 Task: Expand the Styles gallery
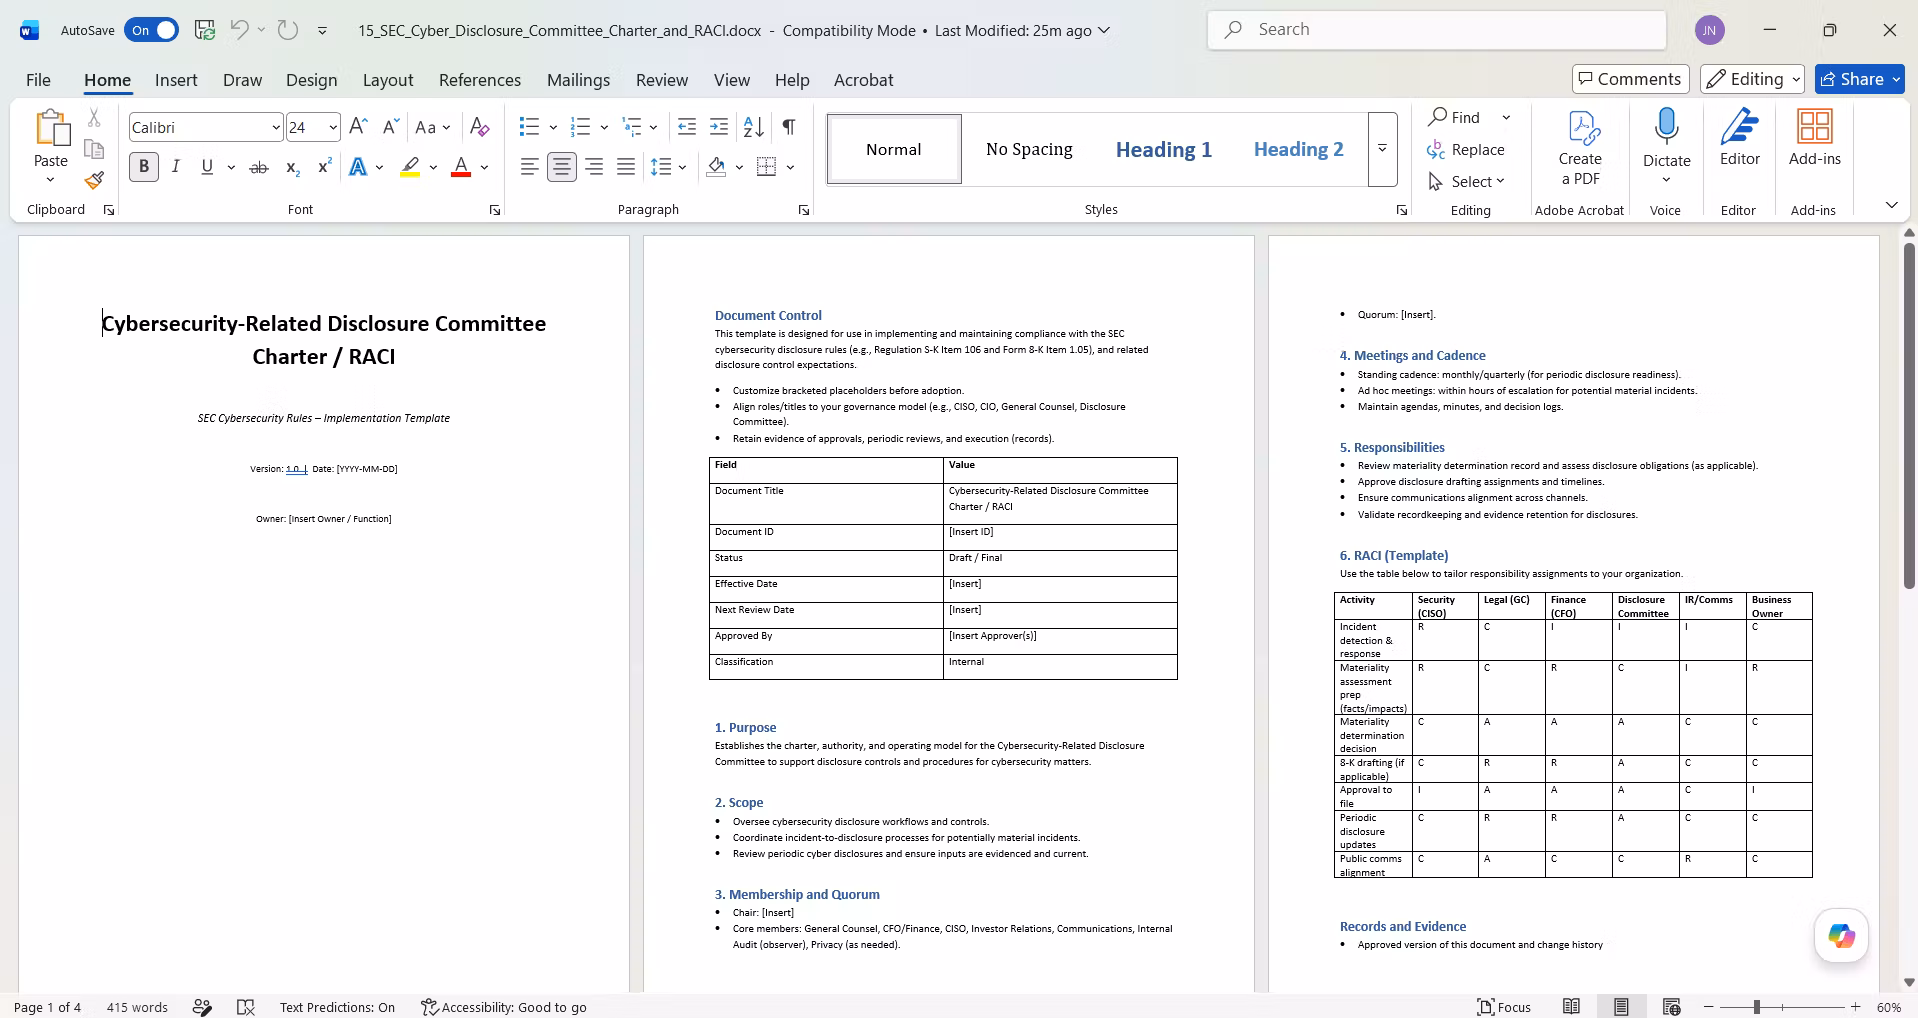[1382, 149]
